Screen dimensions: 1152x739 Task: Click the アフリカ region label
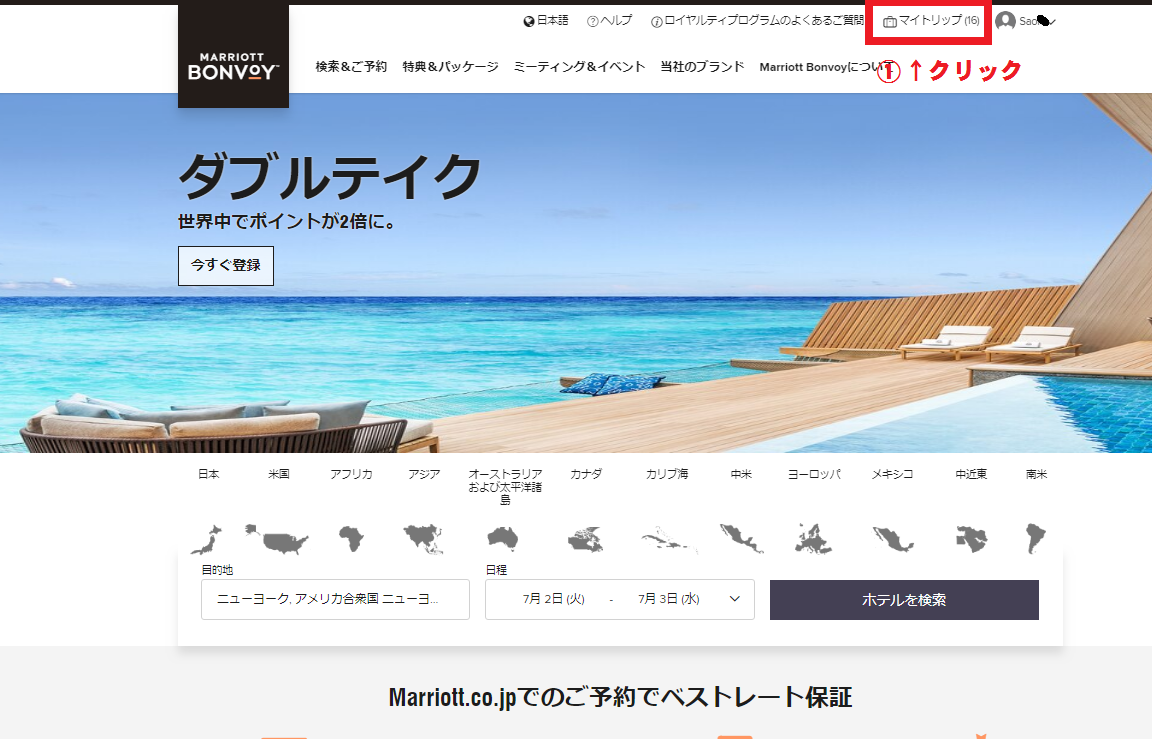point(351,475)
